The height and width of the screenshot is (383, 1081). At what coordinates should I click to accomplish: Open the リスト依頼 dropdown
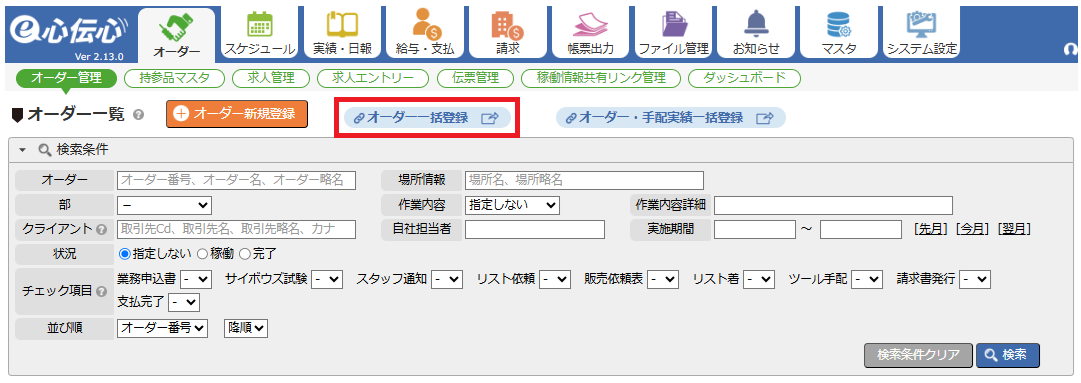(x=555, y=279)
